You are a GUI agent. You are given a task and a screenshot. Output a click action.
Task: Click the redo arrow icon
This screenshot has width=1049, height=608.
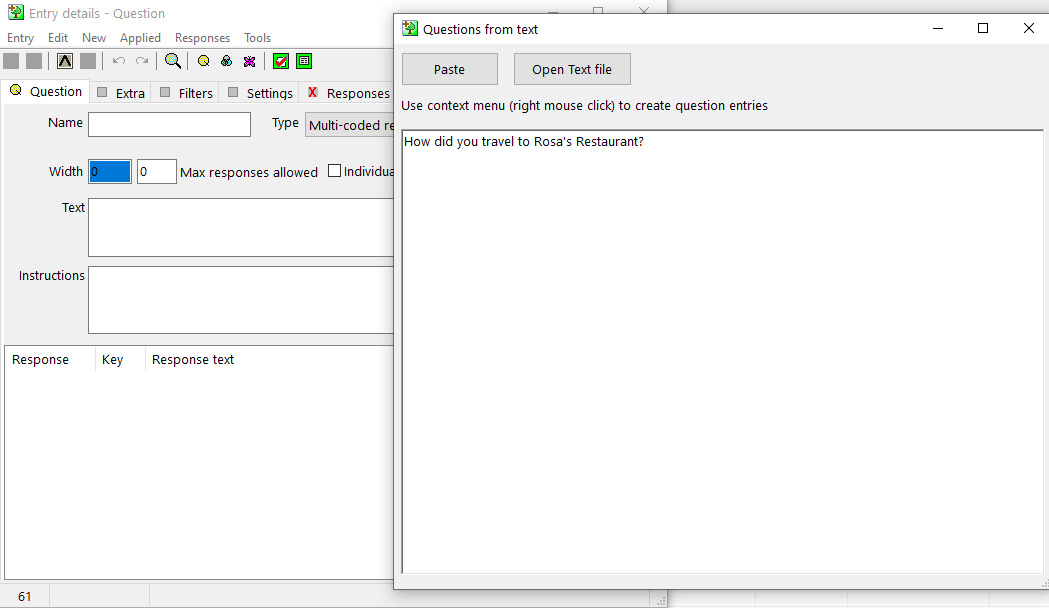pyautogui.click(x=142, y=61)
